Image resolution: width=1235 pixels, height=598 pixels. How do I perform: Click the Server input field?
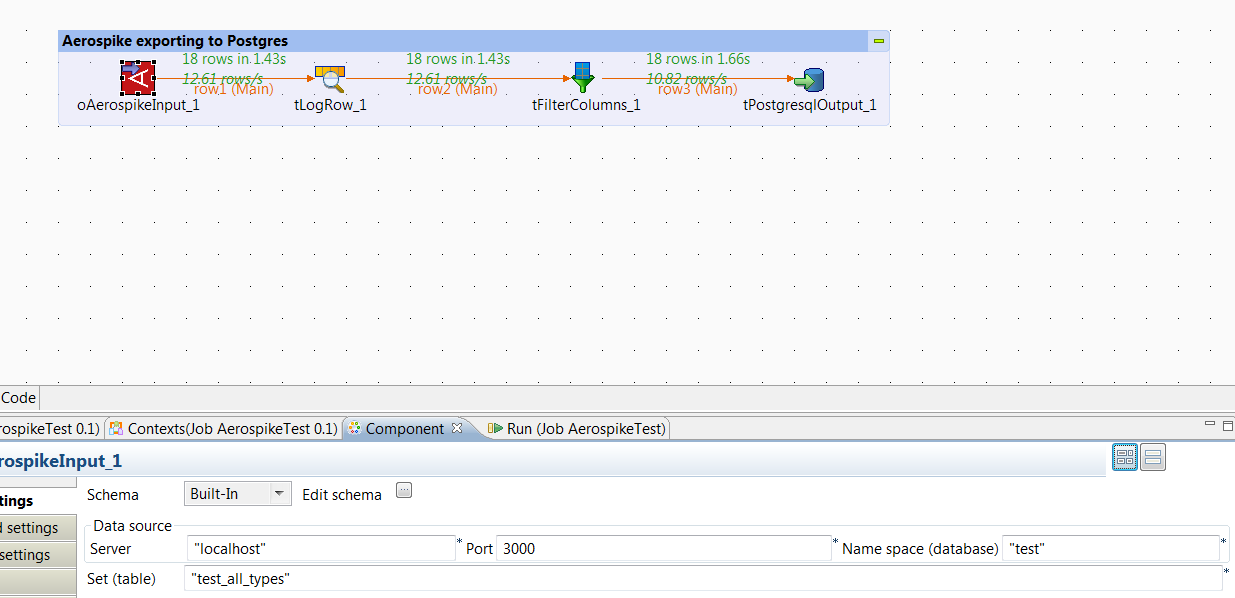pos(321,548)
